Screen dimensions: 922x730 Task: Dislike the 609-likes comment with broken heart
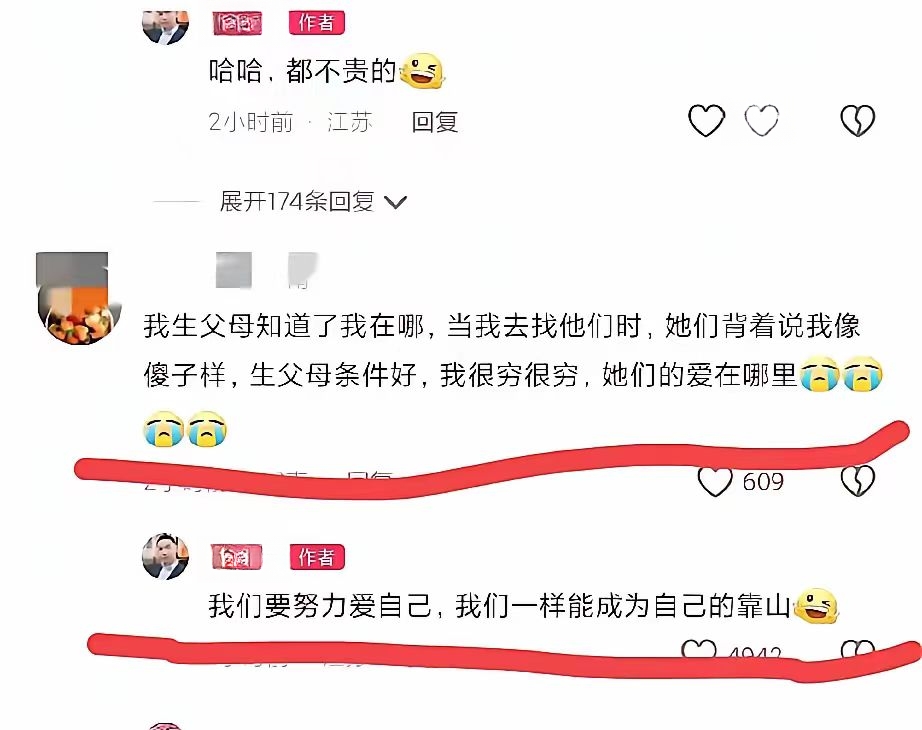[x=857, y=481]
